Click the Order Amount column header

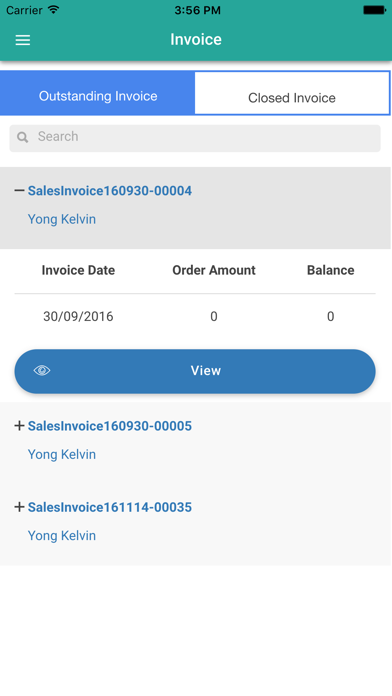click(x=214, y=270)
